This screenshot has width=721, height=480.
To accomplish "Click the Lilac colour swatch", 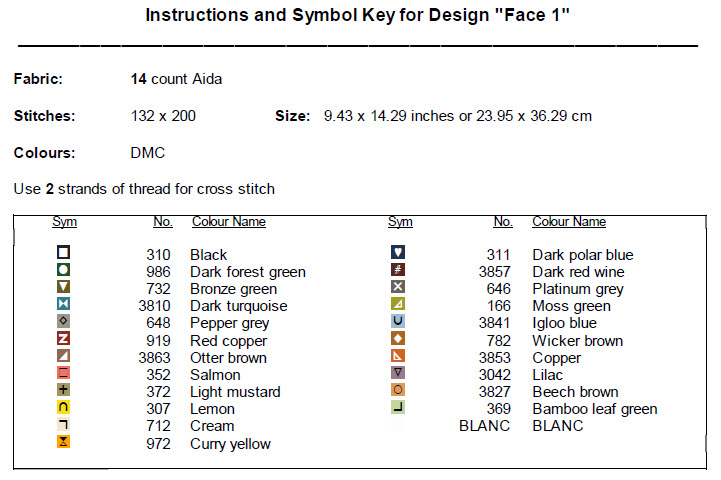I will coord(398,374).
